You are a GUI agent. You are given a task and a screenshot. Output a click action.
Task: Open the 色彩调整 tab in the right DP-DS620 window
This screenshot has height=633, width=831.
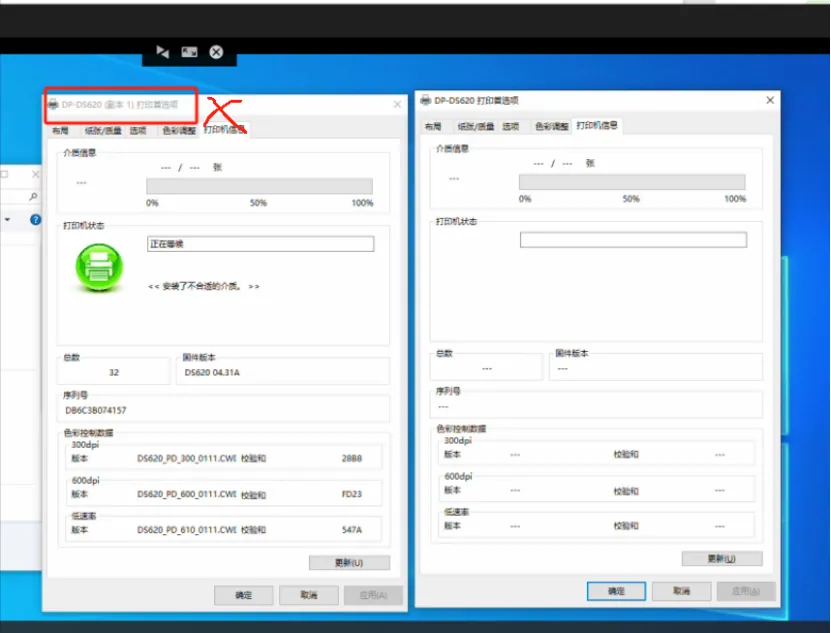tap(552, 126)
